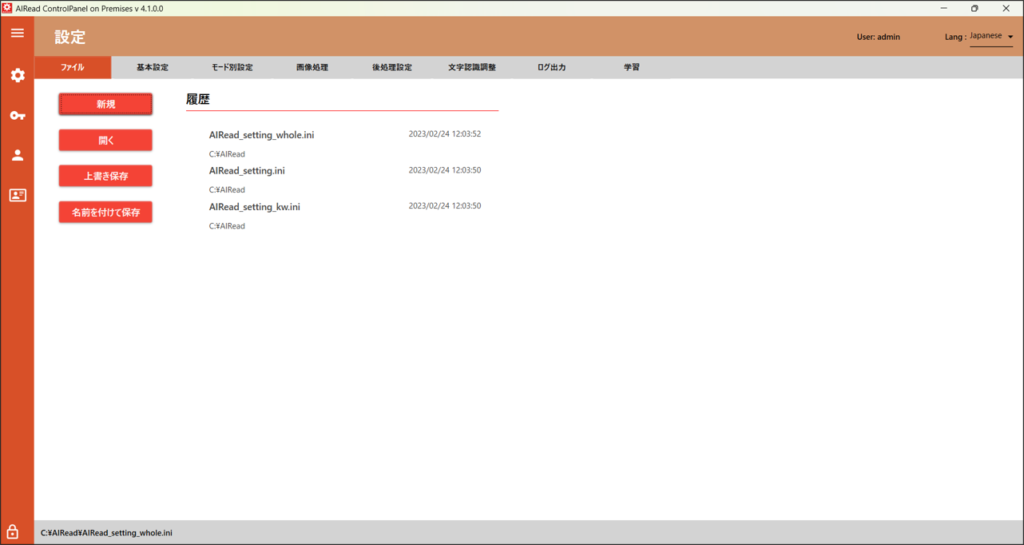Switch to the ファイル tab
1024x545 pixels.
point(72,67)
